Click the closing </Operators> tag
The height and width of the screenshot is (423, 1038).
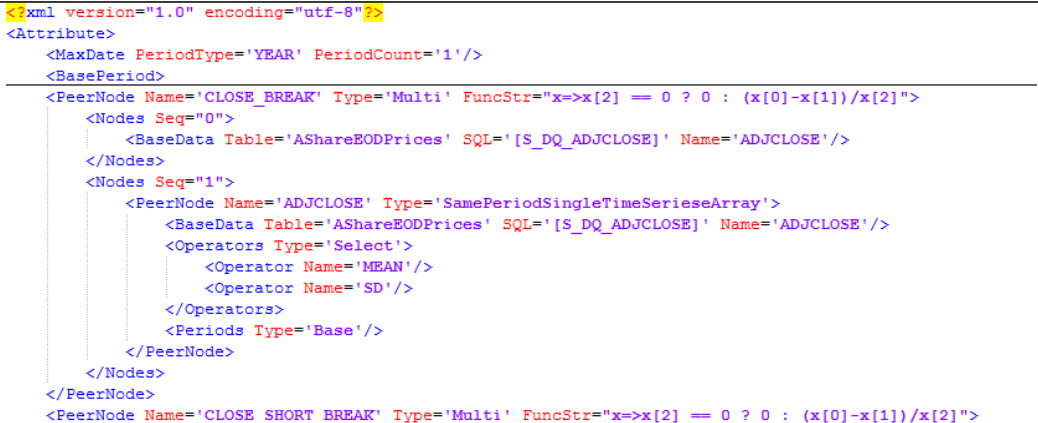click(224, 309)
